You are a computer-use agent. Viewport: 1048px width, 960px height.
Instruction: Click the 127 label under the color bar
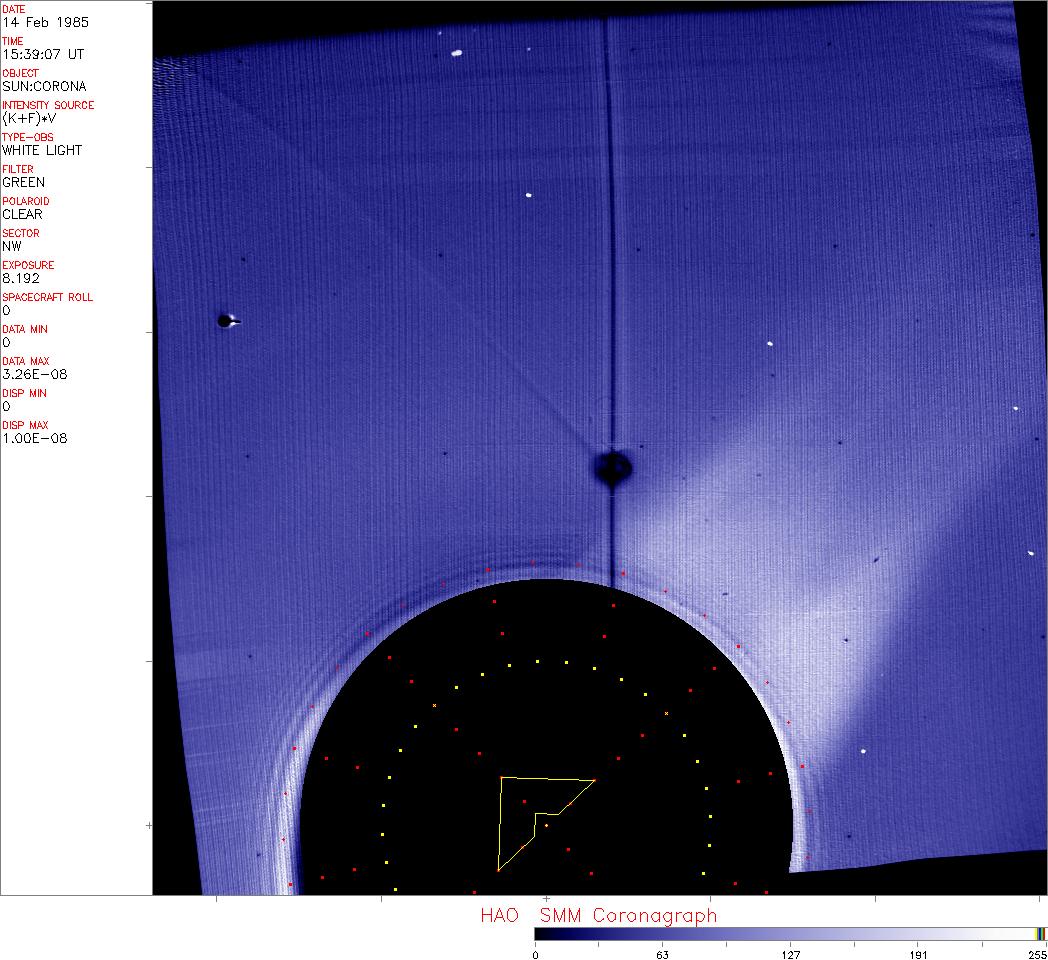point(791,955)
